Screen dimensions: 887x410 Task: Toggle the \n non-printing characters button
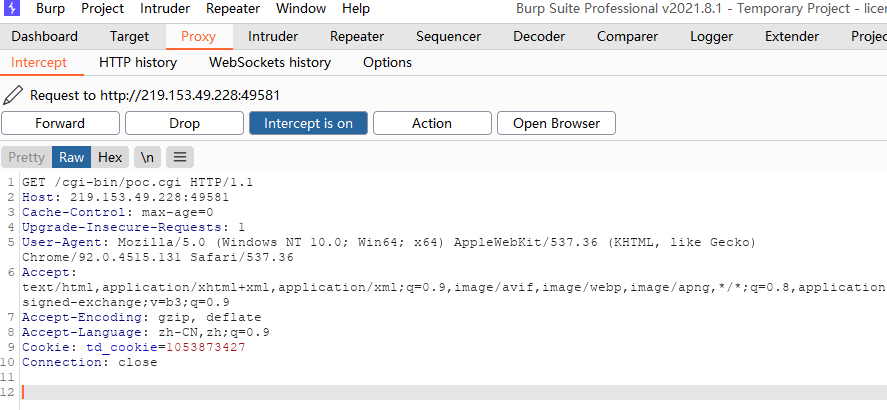coord(147,157)
